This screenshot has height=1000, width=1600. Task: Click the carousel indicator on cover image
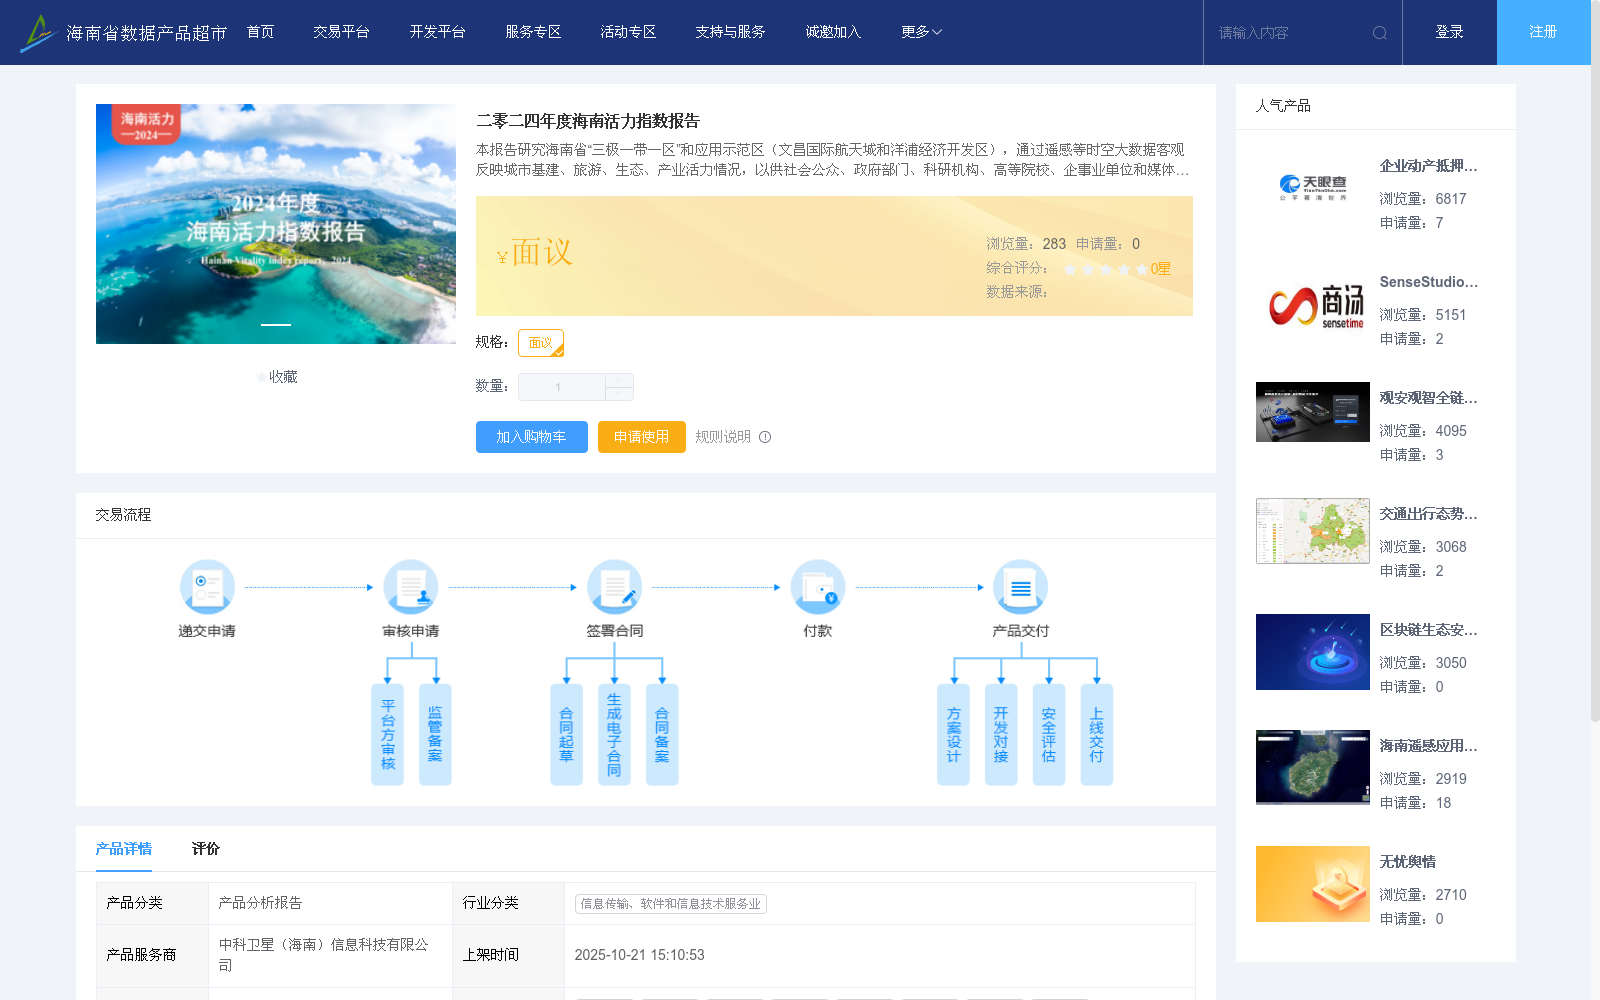tap(276, 325)
